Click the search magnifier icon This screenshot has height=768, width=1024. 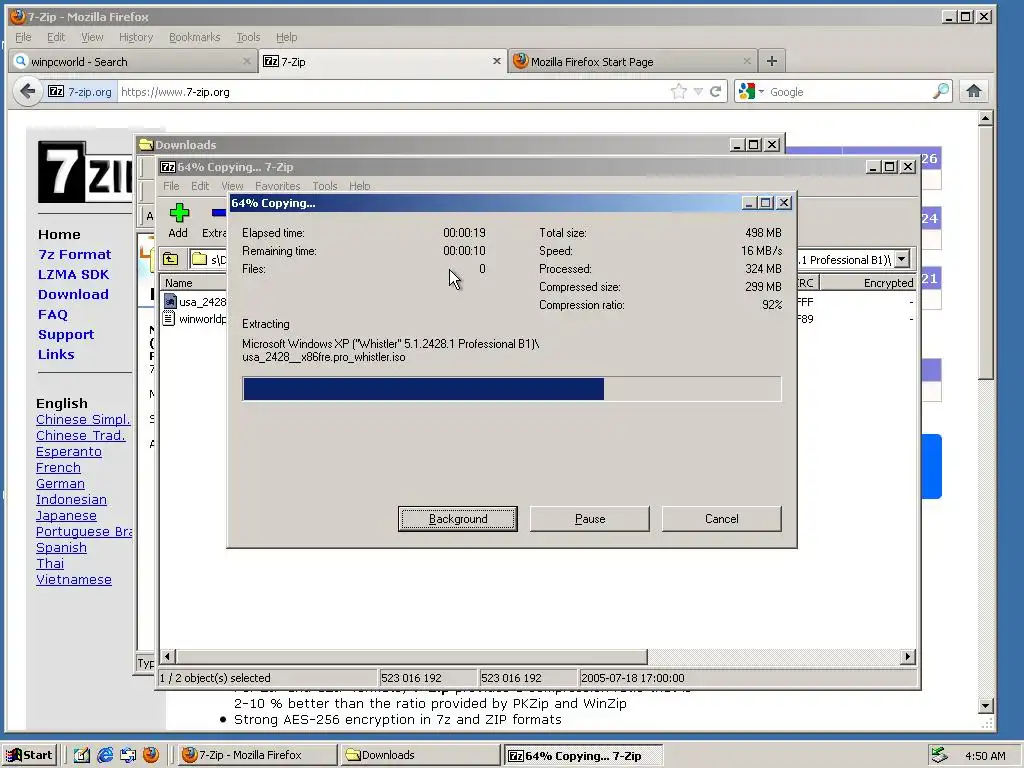tap(940, 91)
